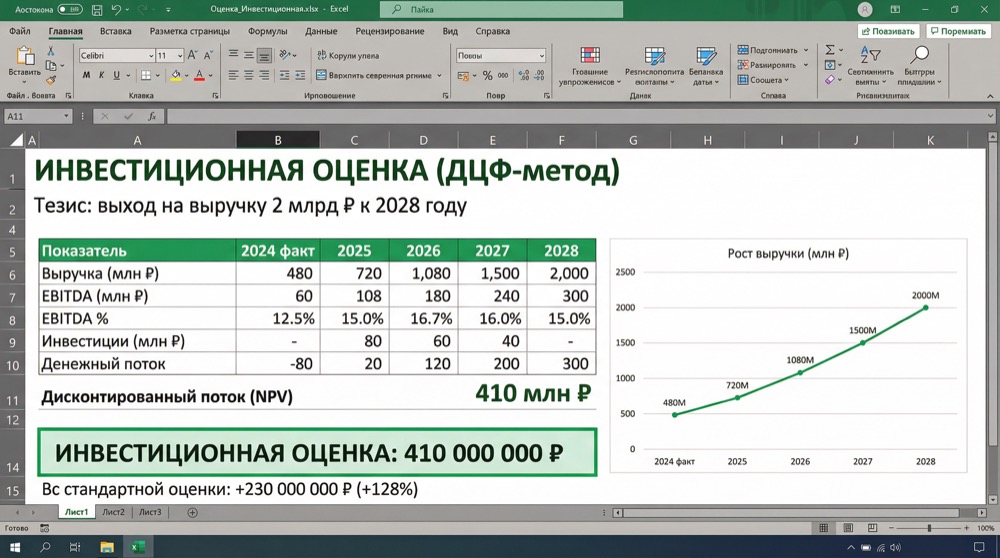Click the text orientation icon
The image size is (1000, 558).
[x=284, y=55]
